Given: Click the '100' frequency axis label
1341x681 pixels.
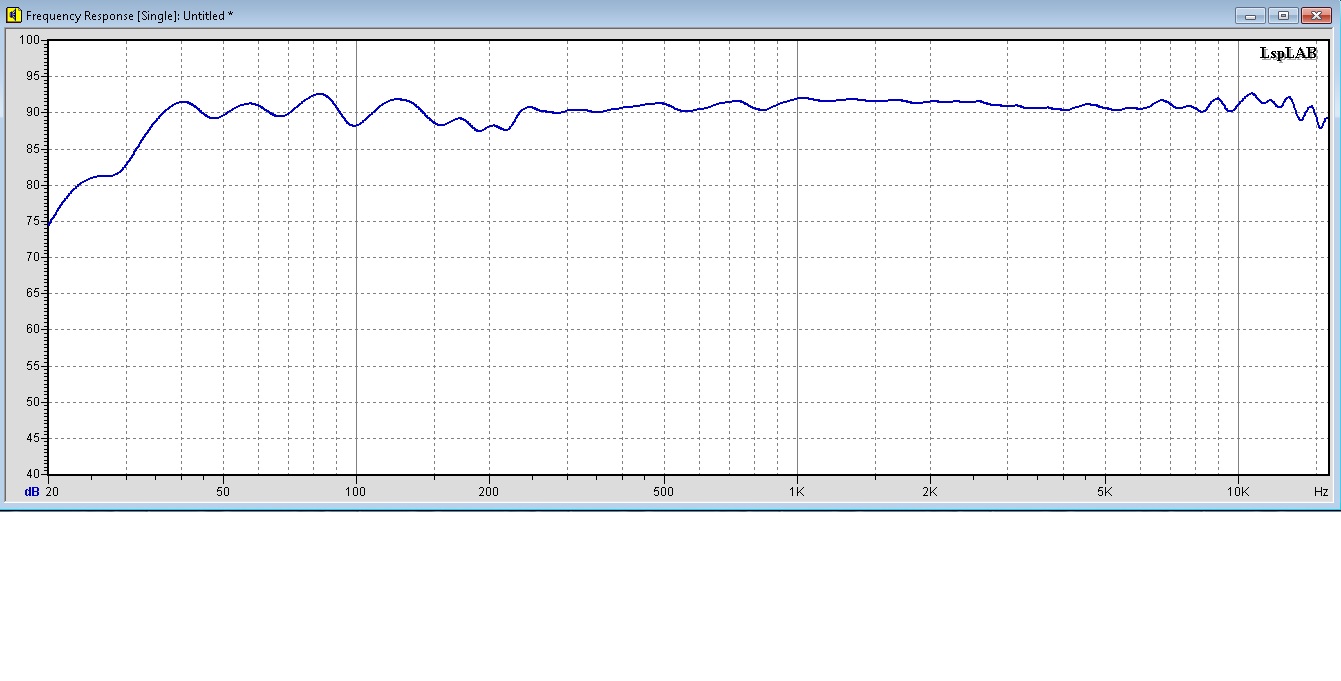Looking at the screenshot, I should click(x=356, y=492).
